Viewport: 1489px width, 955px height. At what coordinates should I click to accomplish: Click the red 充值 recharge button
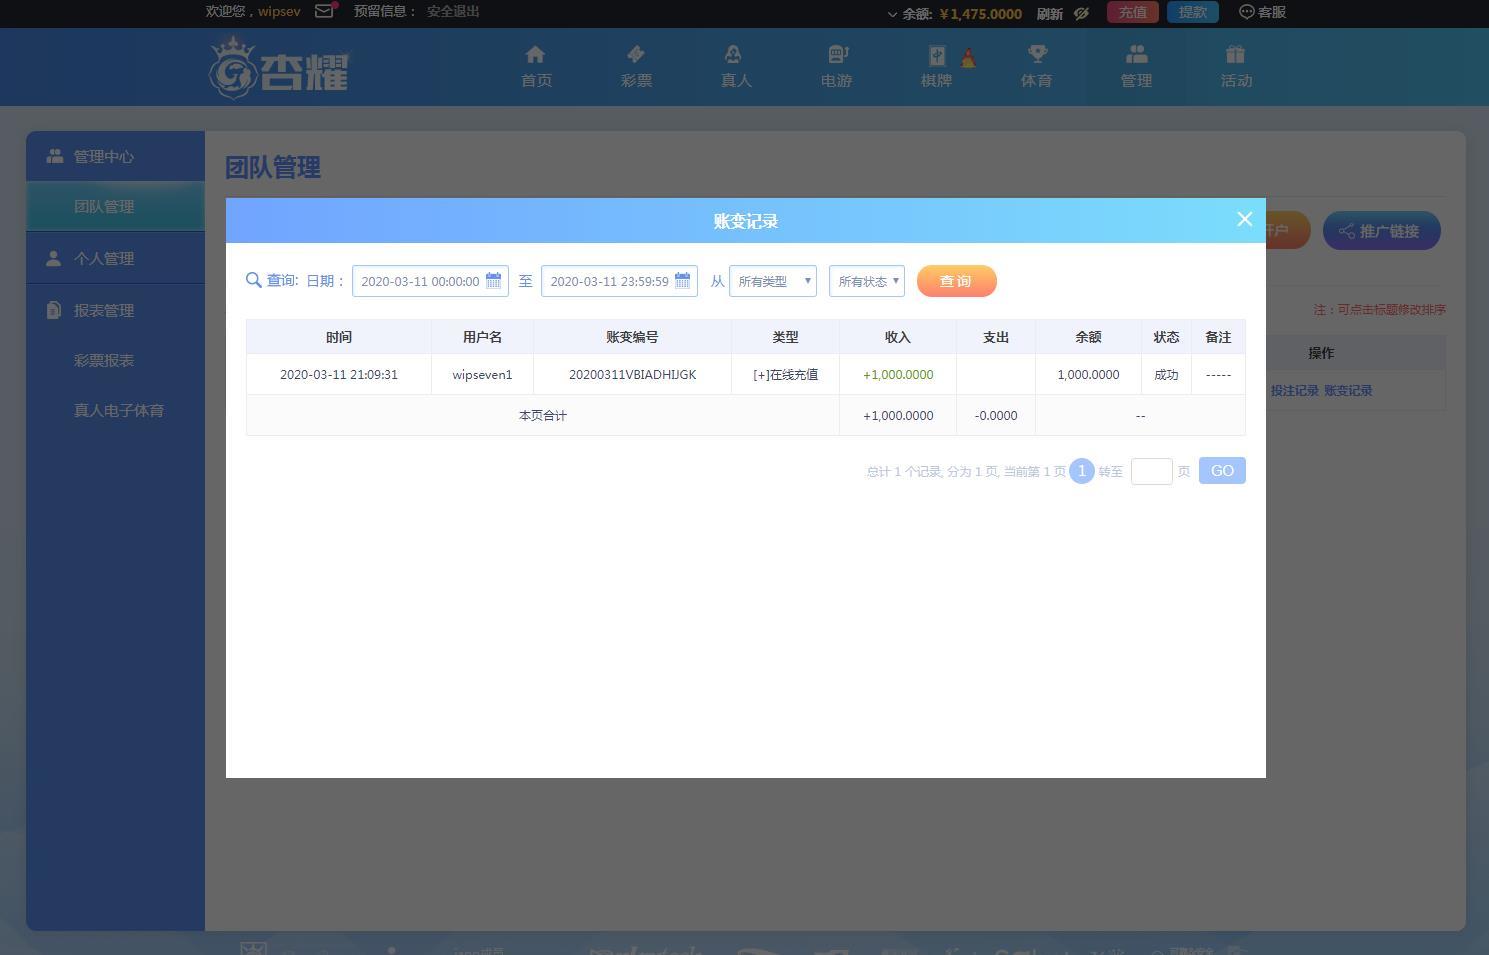pyautogui.click(x=1132, y=12)
